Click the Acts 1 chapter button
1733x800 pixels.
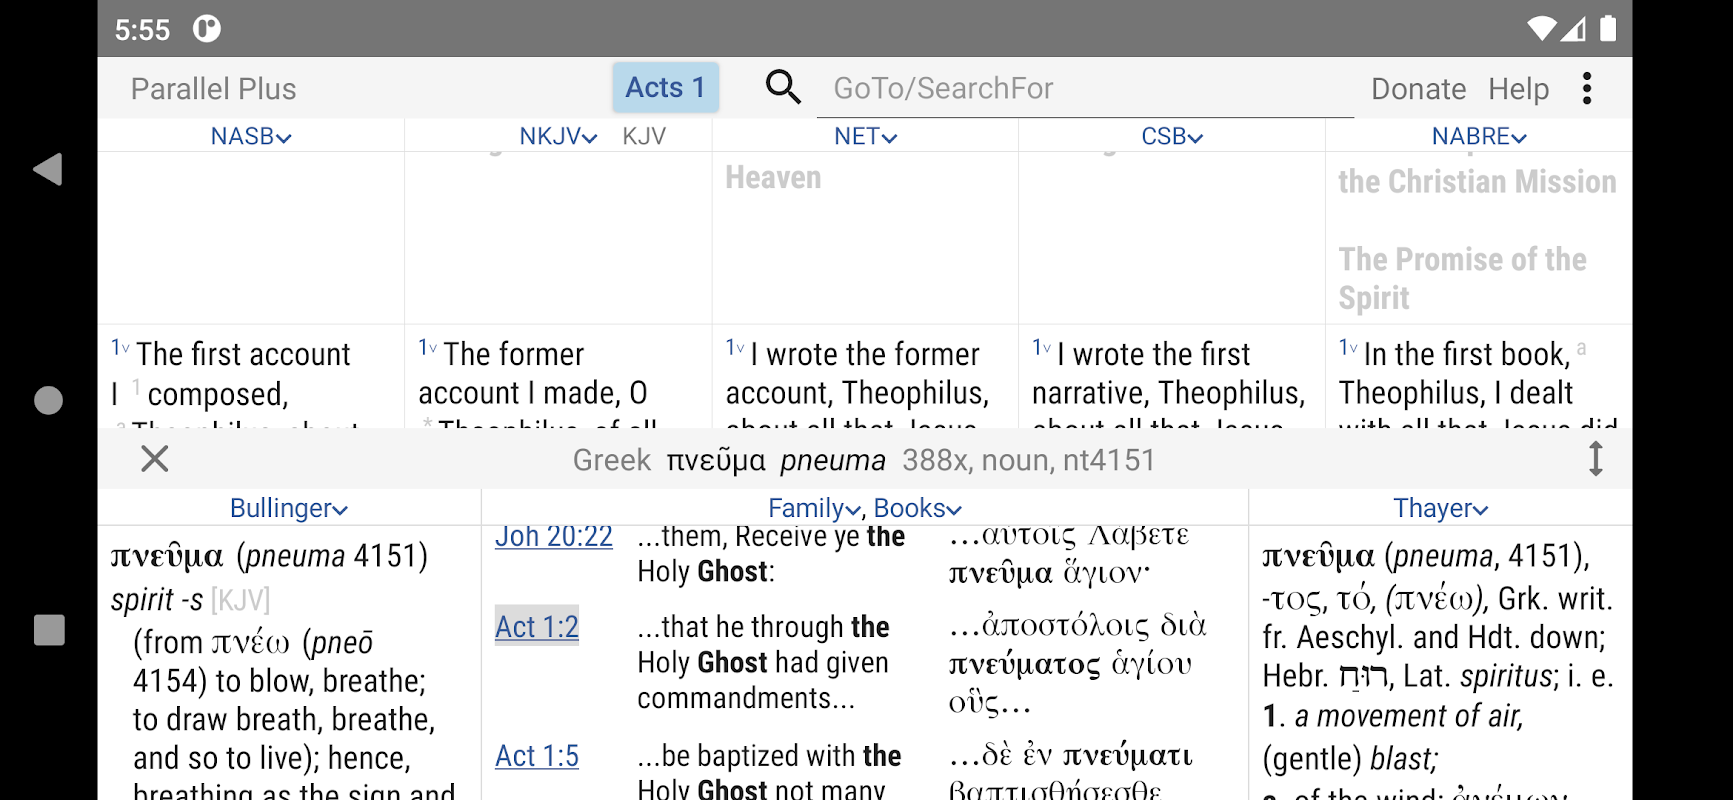[665, 88]
